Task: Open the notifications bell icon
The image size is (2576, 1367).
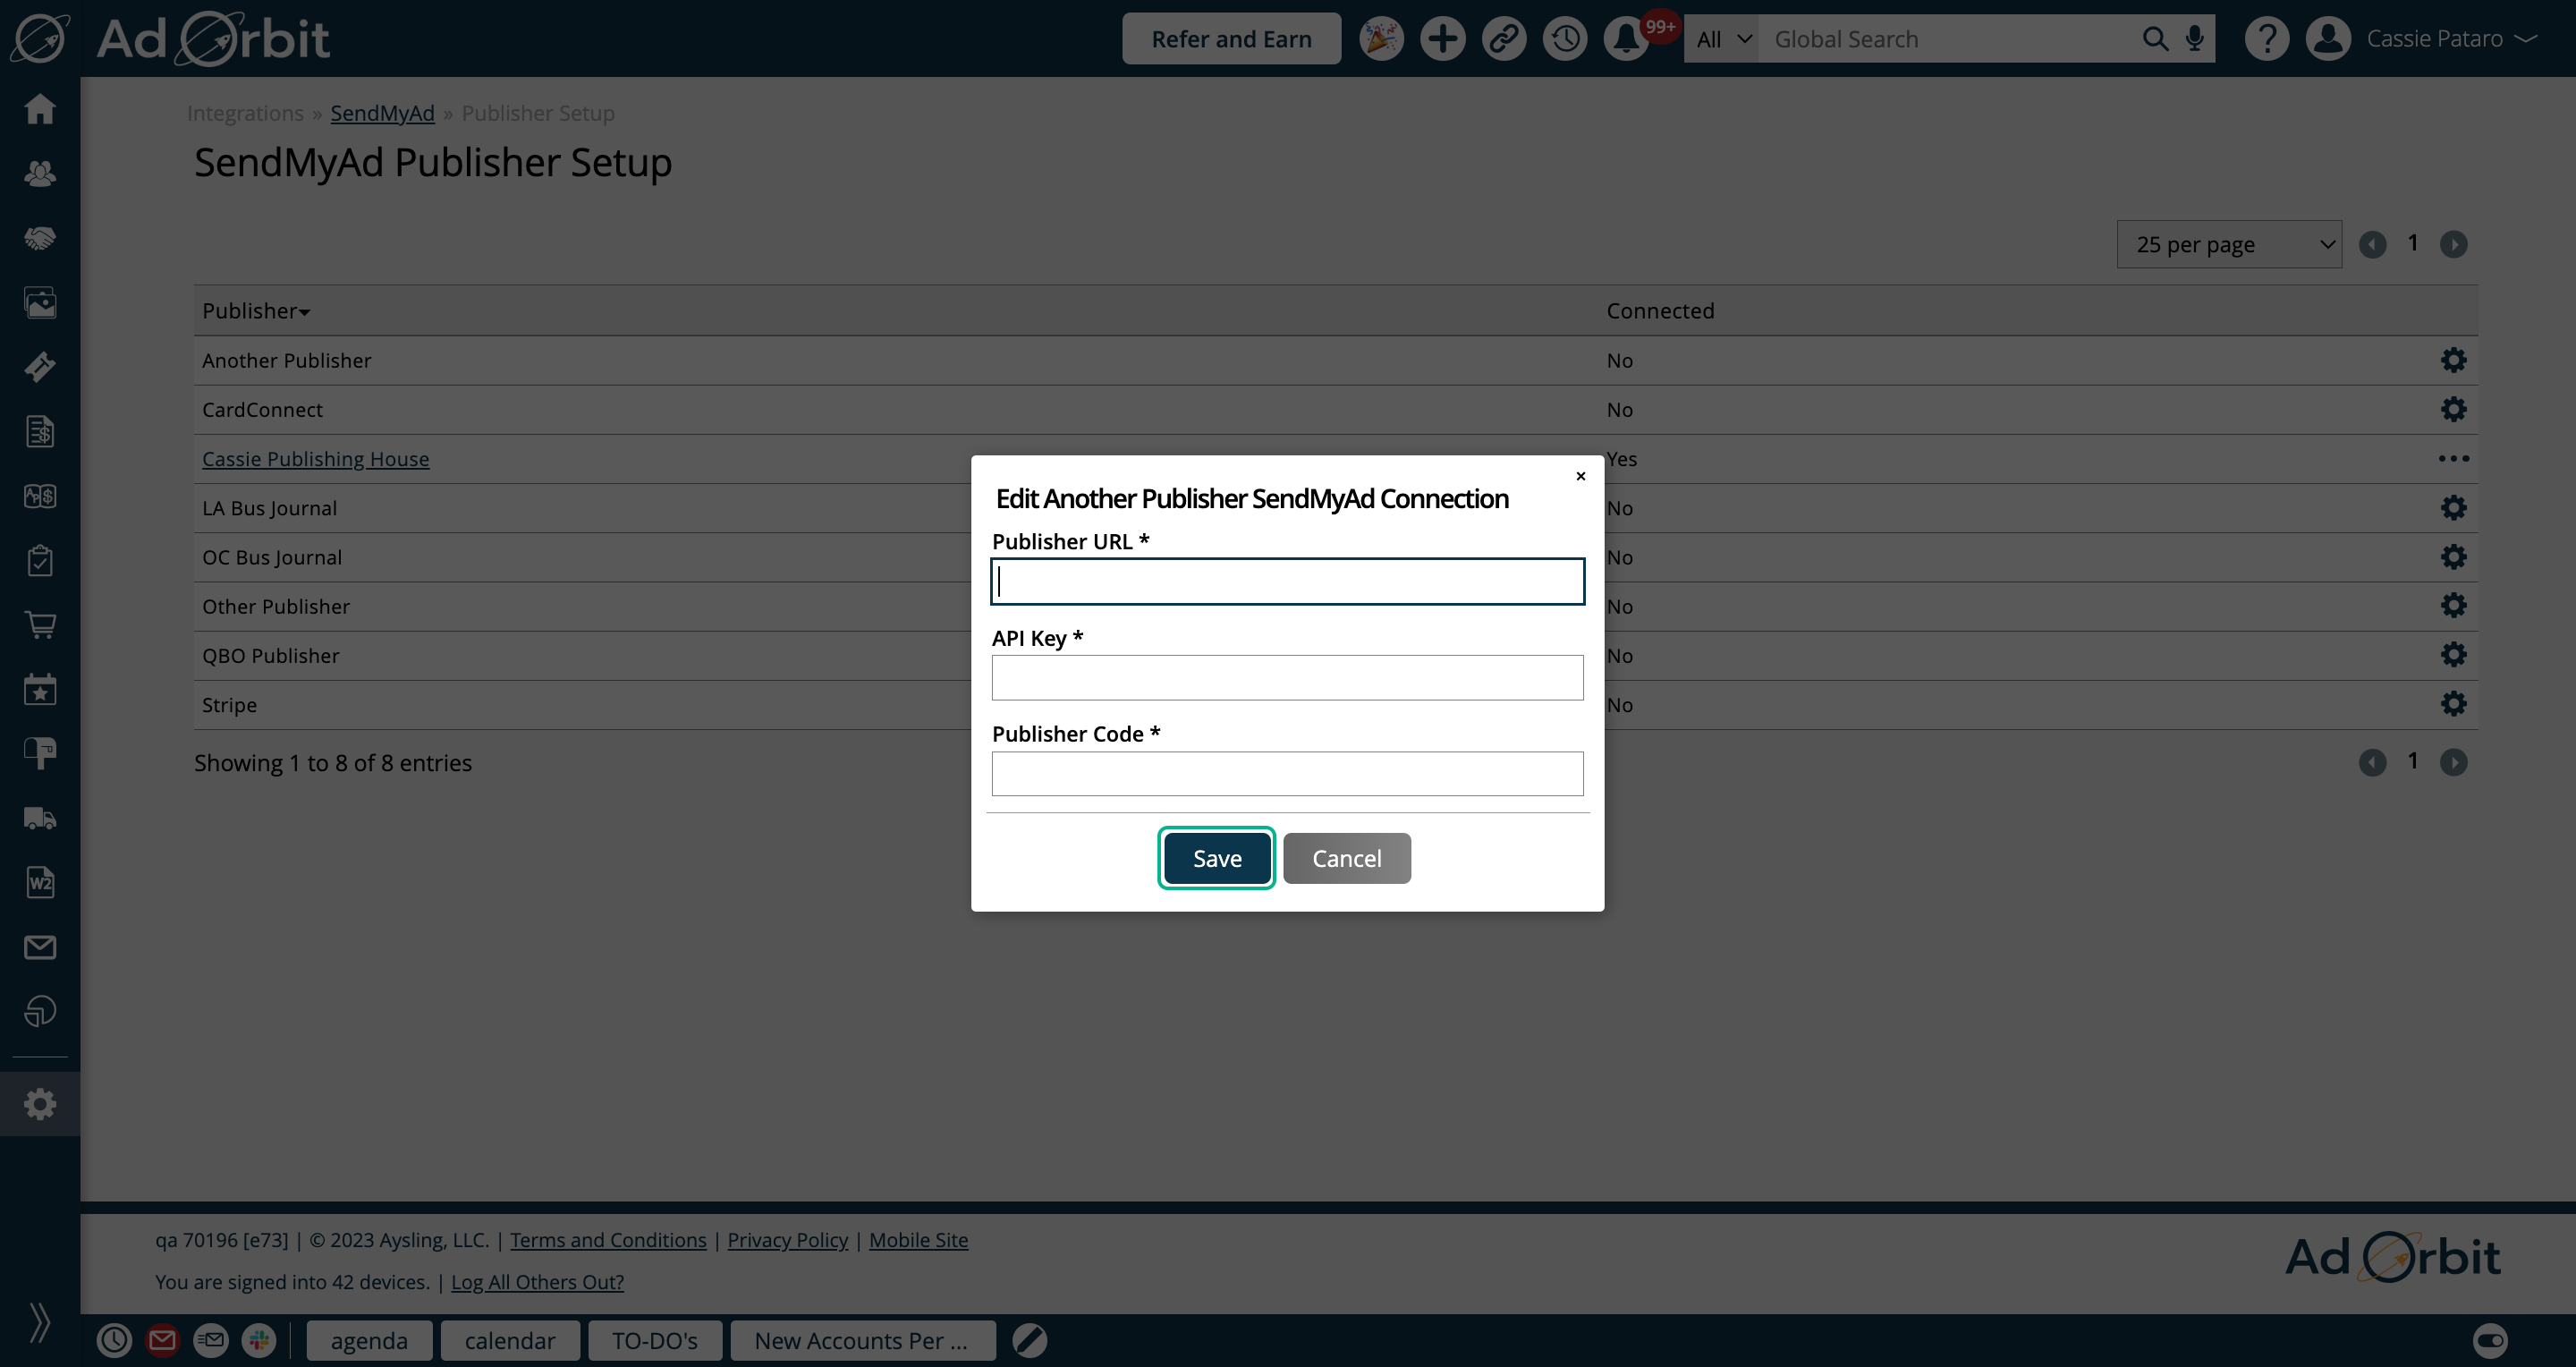Action: pos(1625,39)
